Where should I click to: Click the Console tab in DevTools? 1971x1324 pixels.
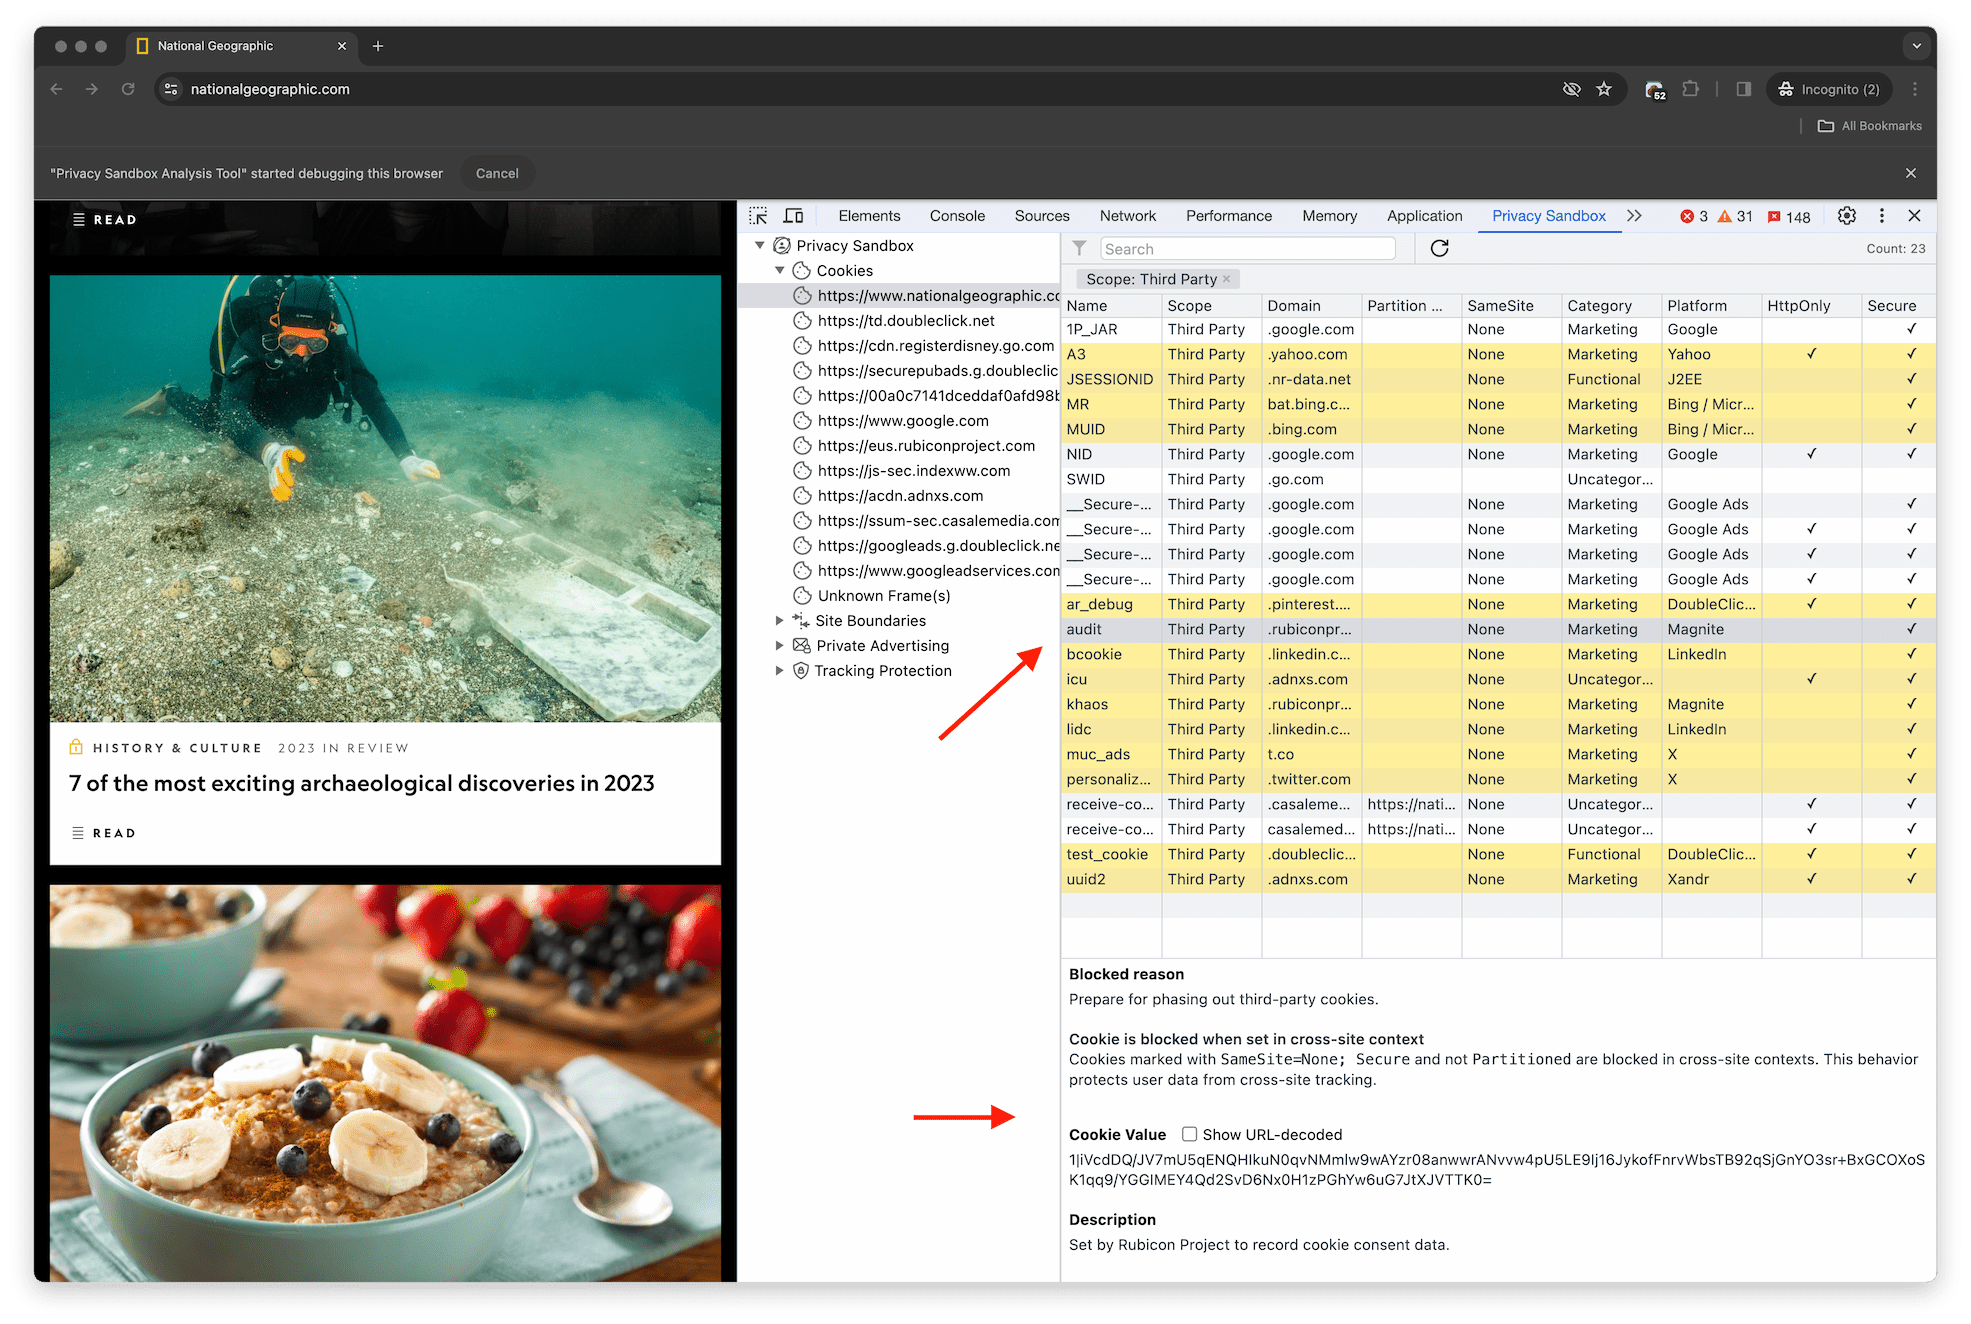click(956, 216)
